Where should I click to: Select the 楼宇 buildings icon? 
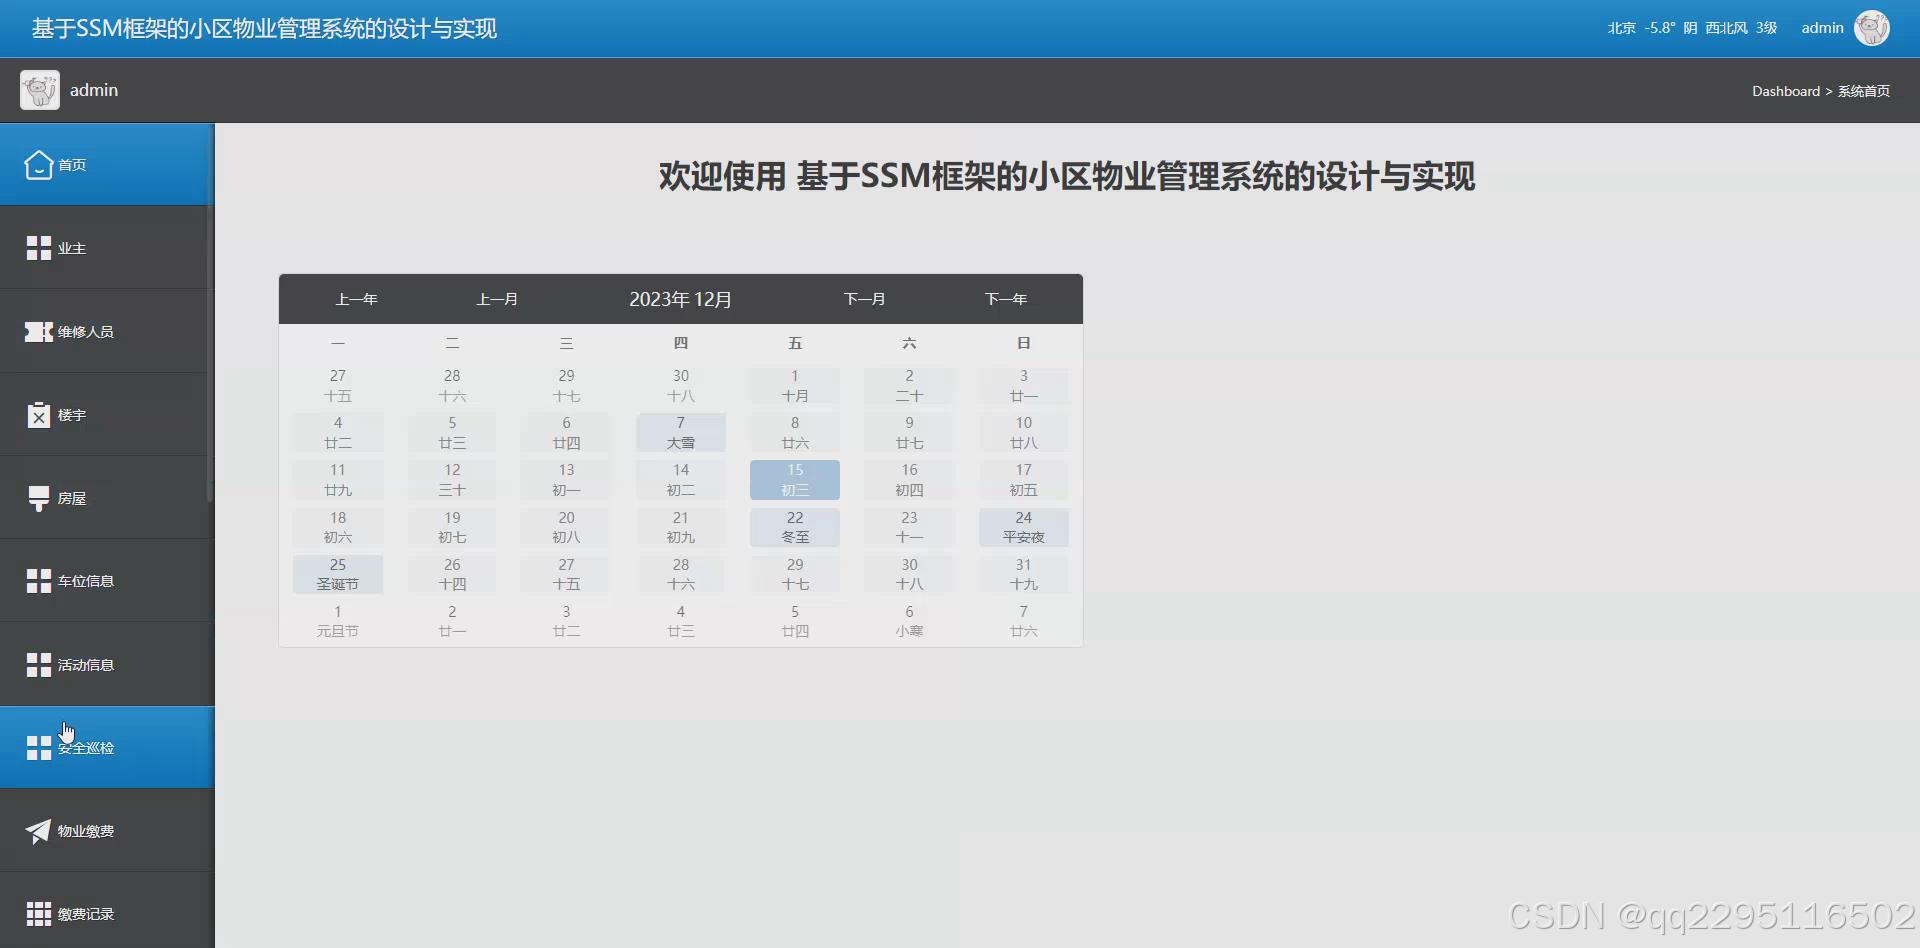coord(39,414)
